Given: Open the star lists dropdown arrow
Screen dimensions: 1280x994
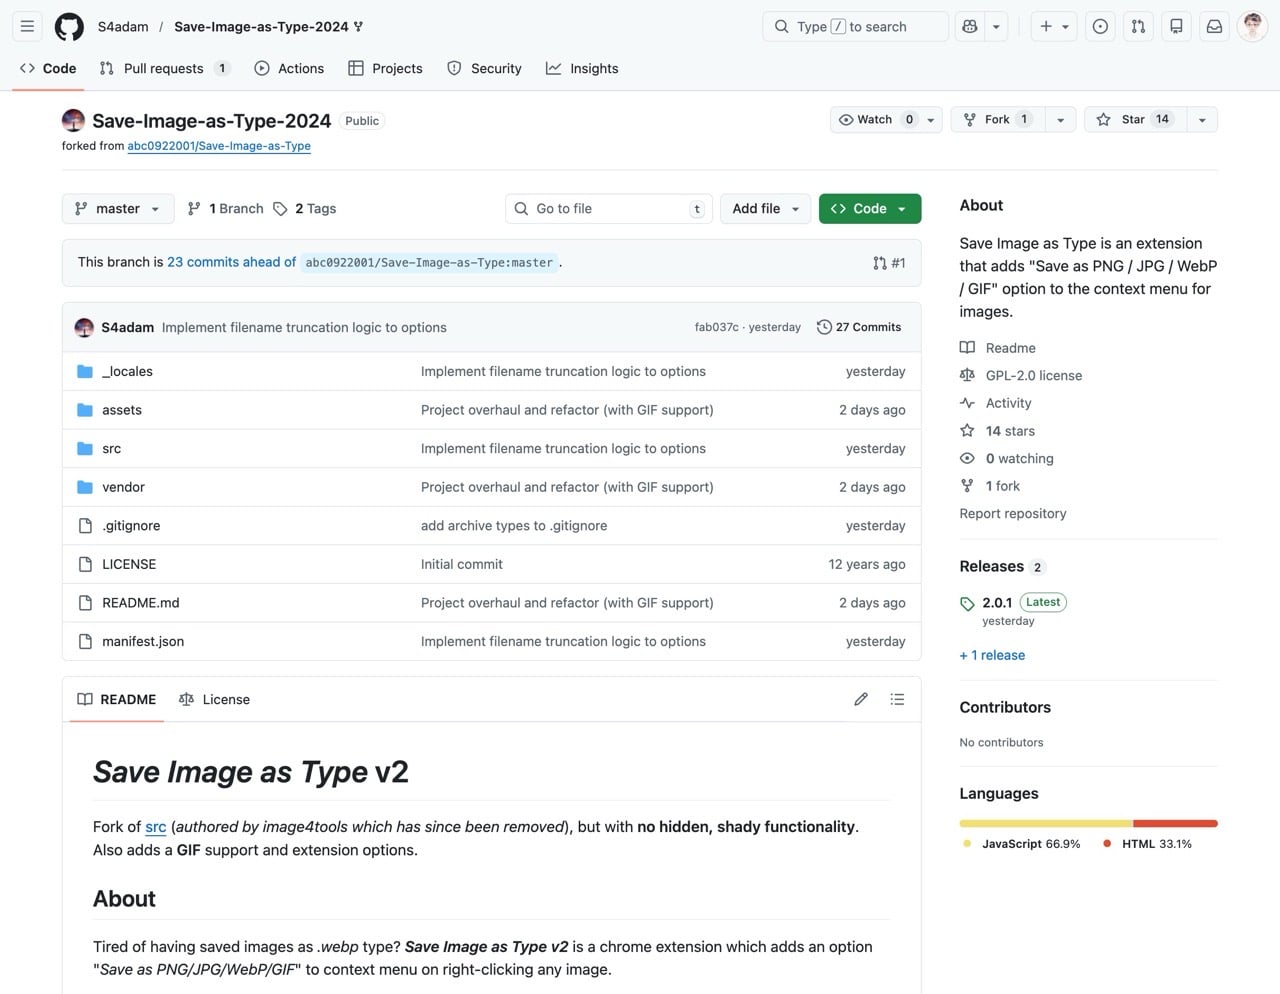Looking at the screenshot, I should pos(1202,120).
